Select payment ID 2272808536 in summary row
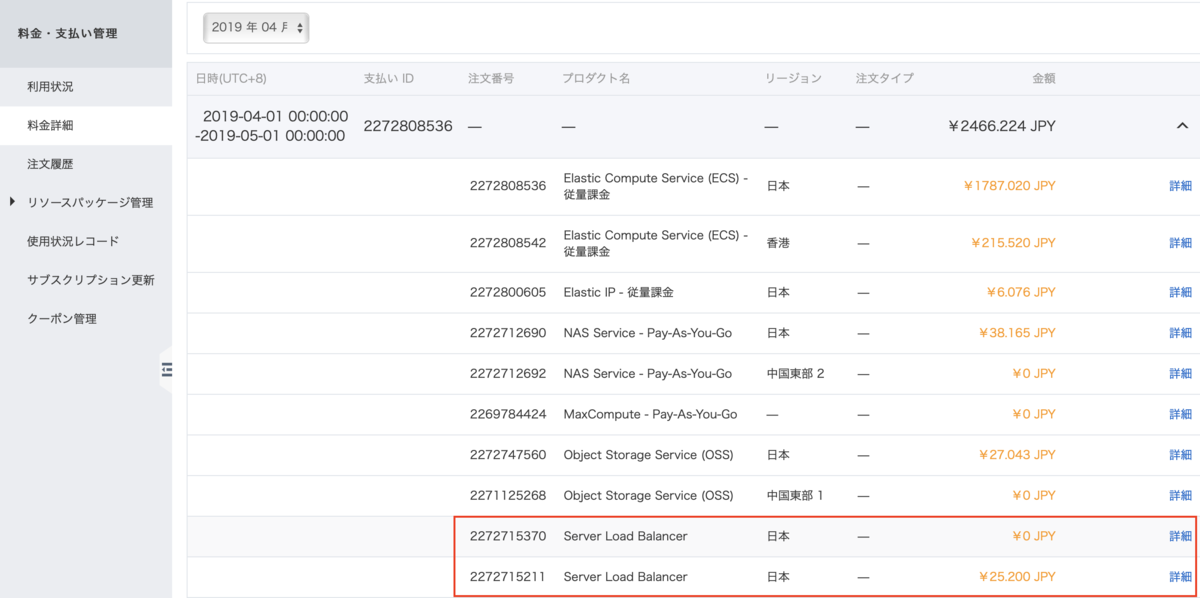 pos(408,126)
